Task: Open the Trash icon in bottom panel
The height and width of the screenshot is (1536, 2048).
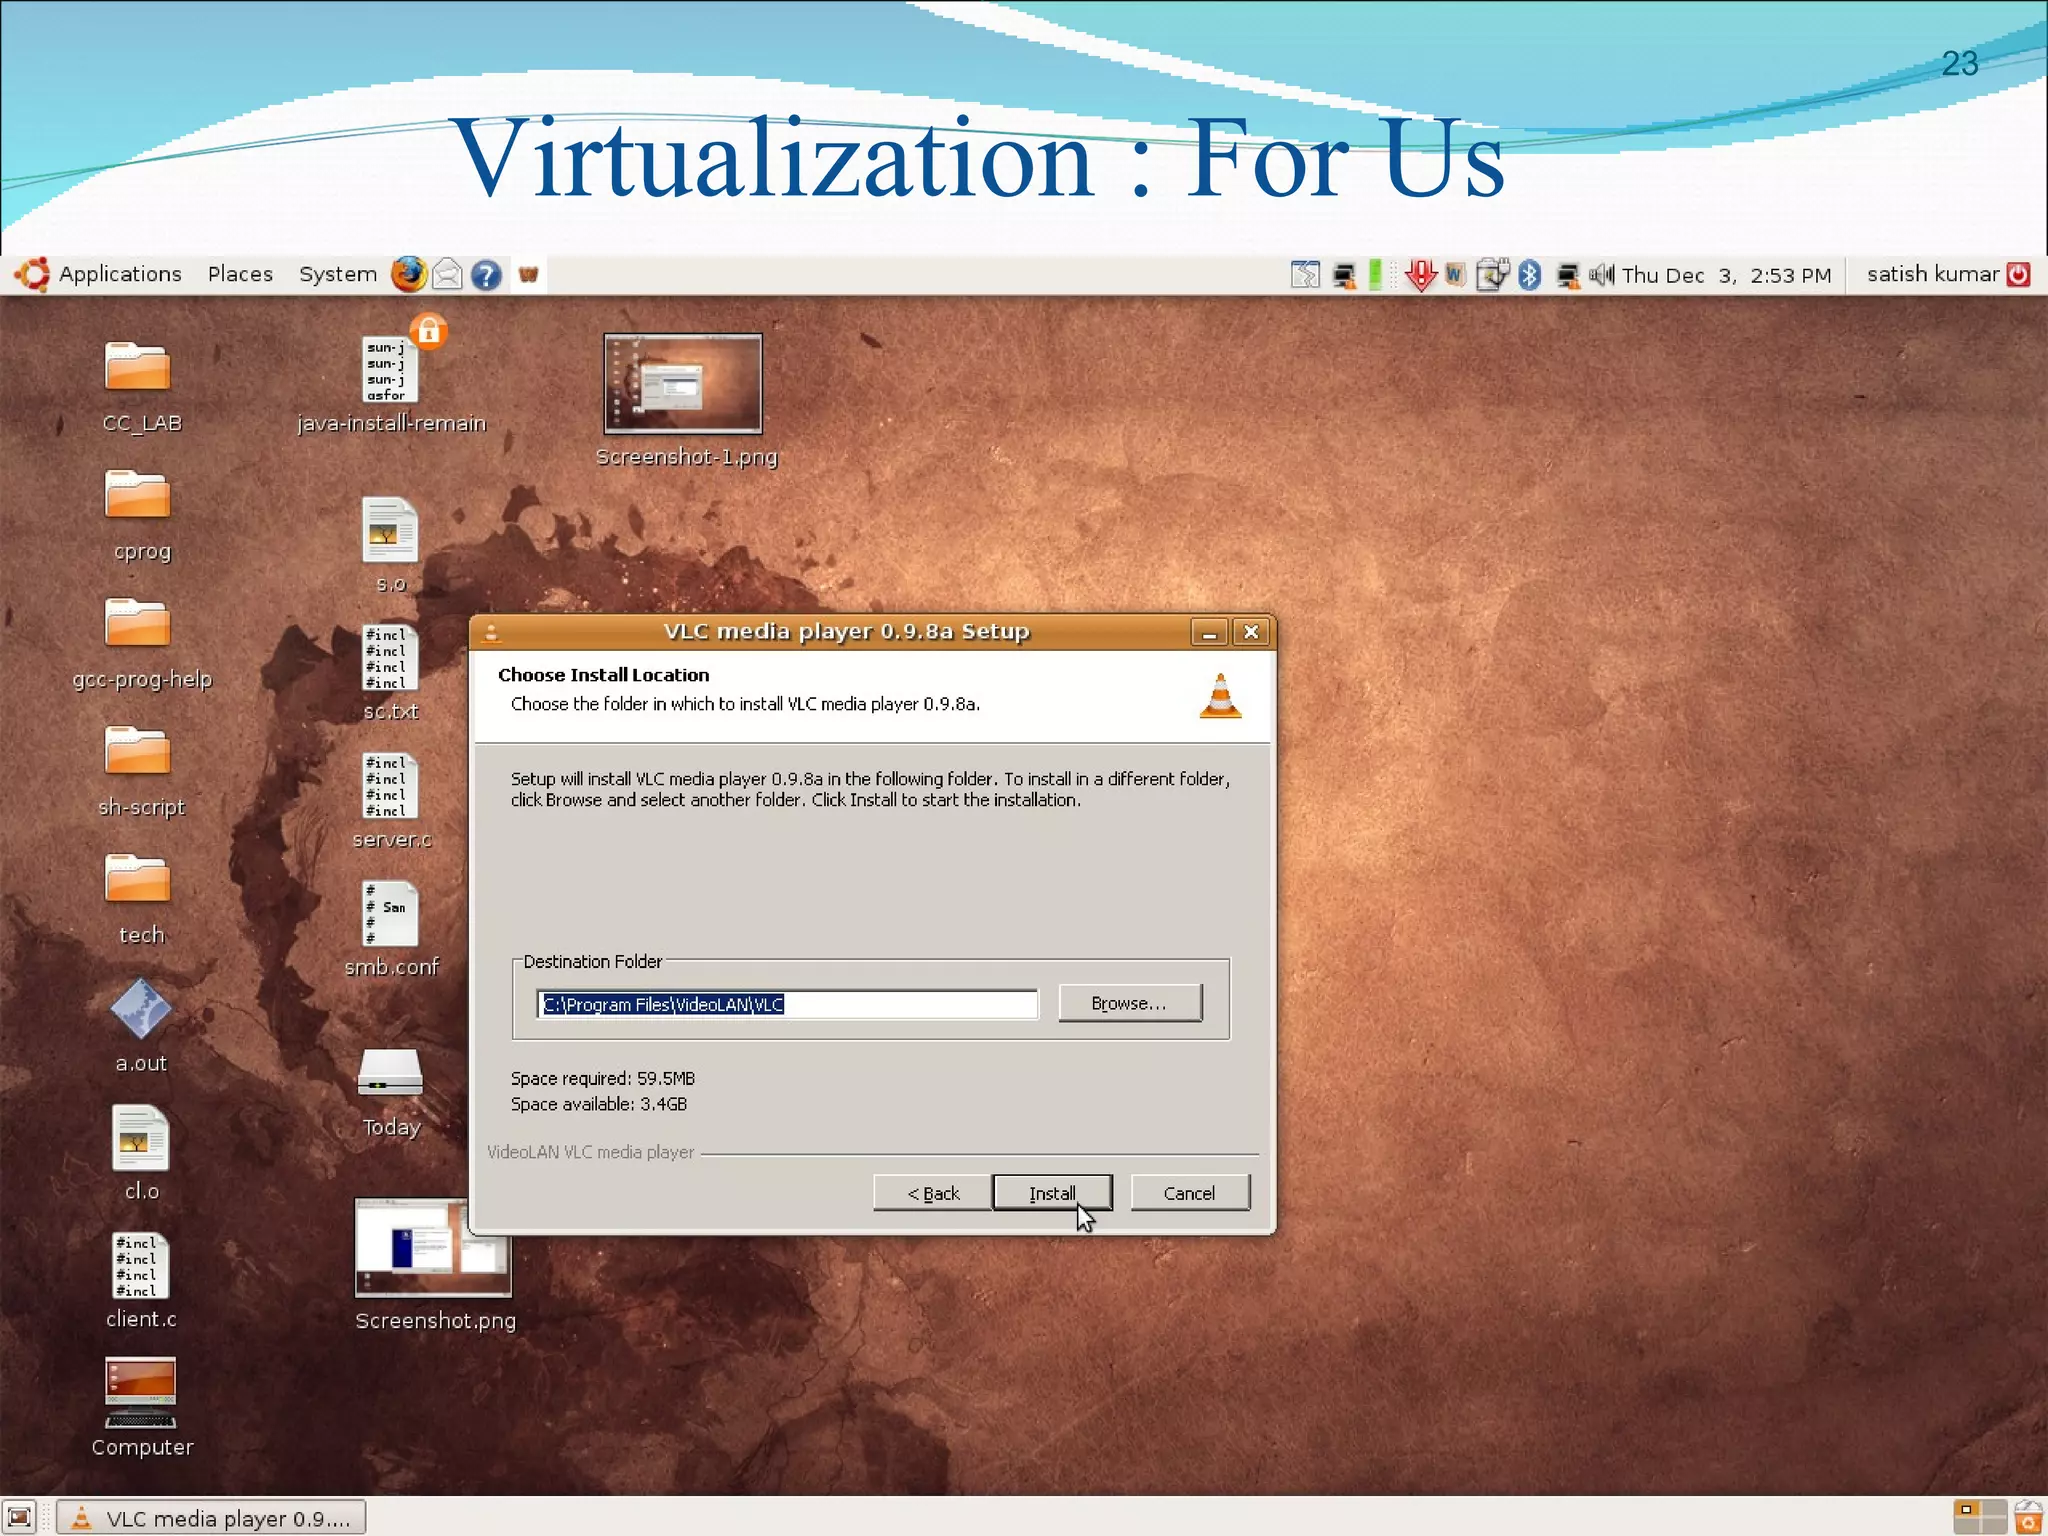Action: click(x=2028, y=1517)
